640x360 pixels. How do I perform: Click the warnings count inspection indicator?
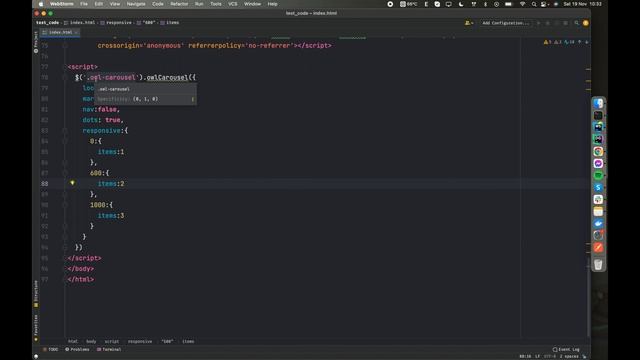(547, 42)
